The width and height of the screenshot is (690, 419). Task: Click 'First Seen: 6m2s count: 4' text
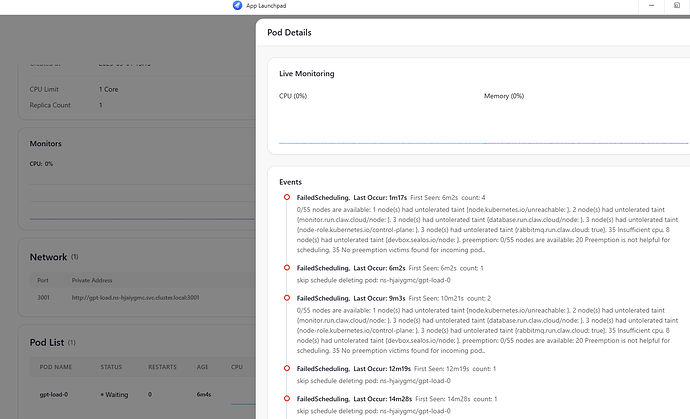(448, 198)
